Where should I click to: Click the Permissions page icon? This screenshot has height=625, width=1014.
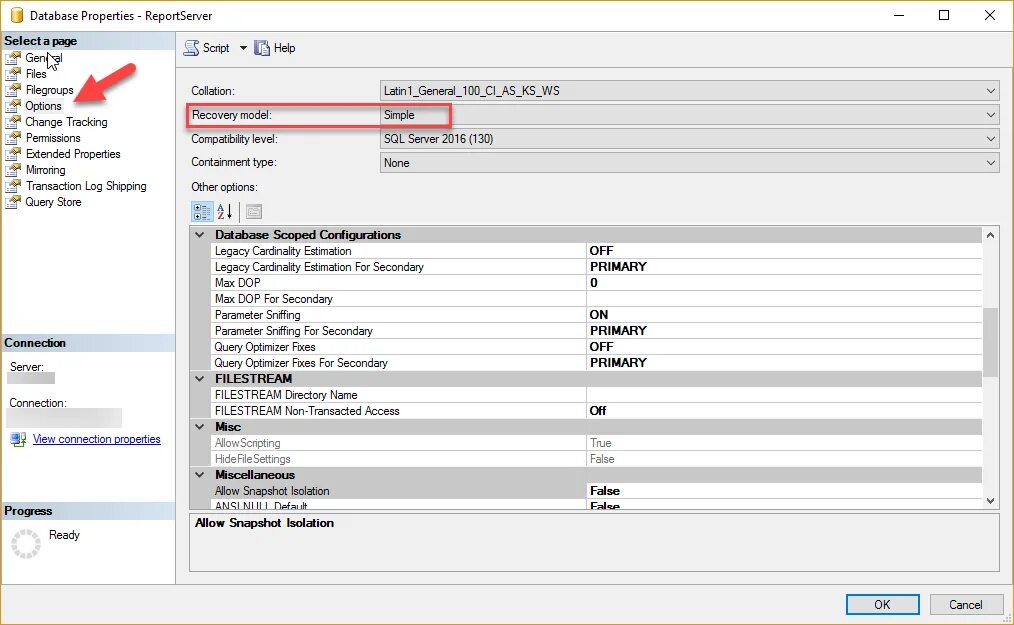(x=13, y=138)
